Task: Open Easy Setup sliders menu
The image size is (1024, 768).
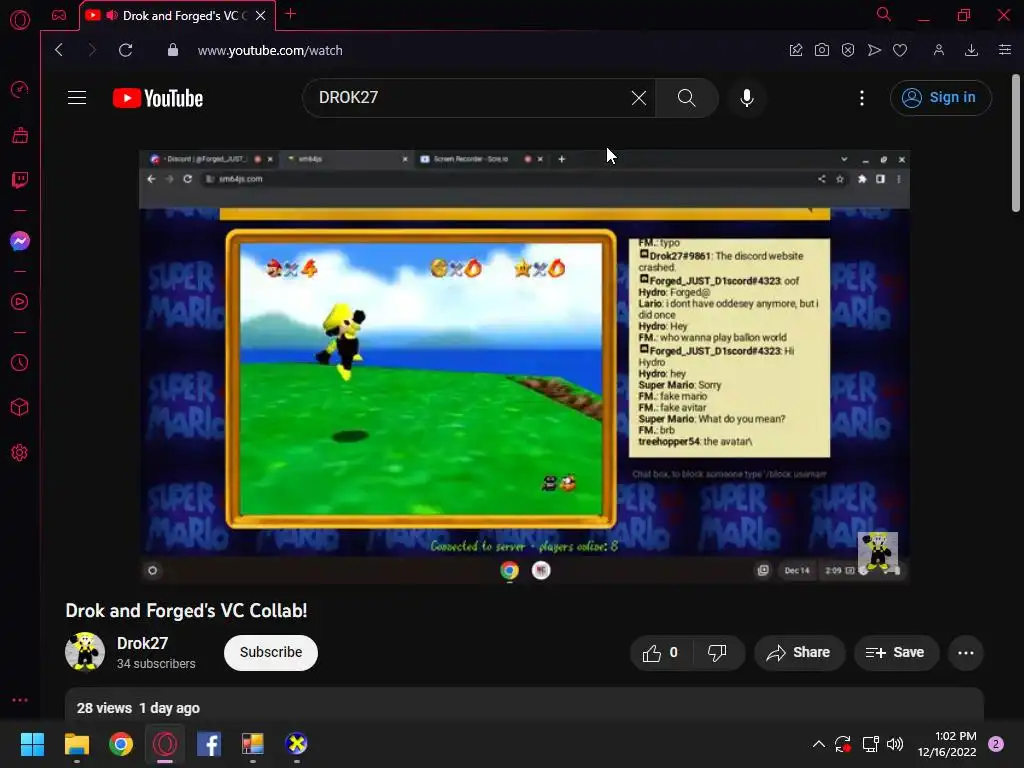Action: pyautogui.click(x=1005, y=50)
